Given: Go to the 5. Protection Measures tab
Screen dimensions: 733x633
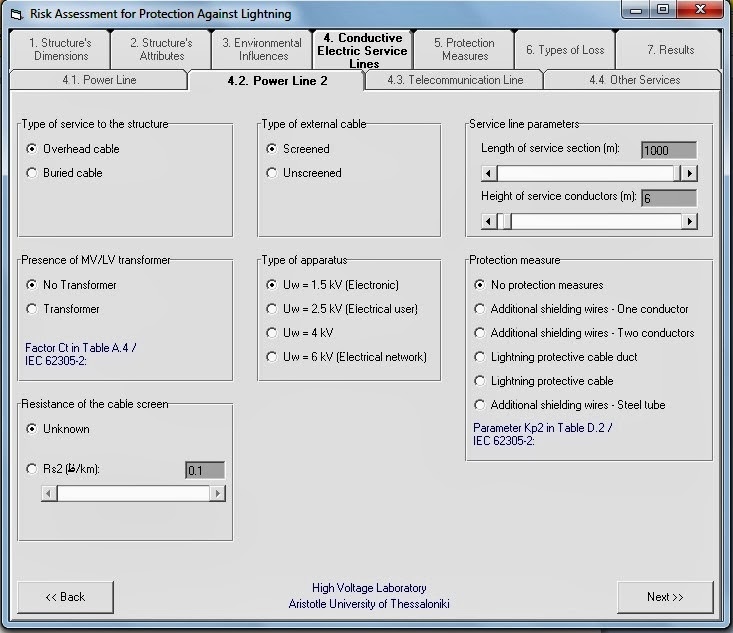Looking at the screenshot, I should [464, 50].
